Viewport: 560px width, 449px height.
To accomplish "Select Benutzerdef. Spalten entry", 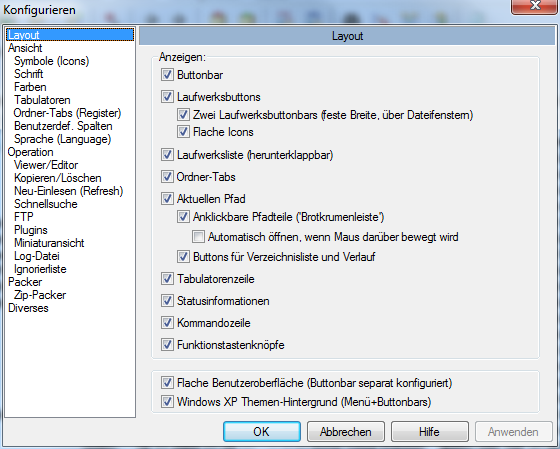I will 63,126.
